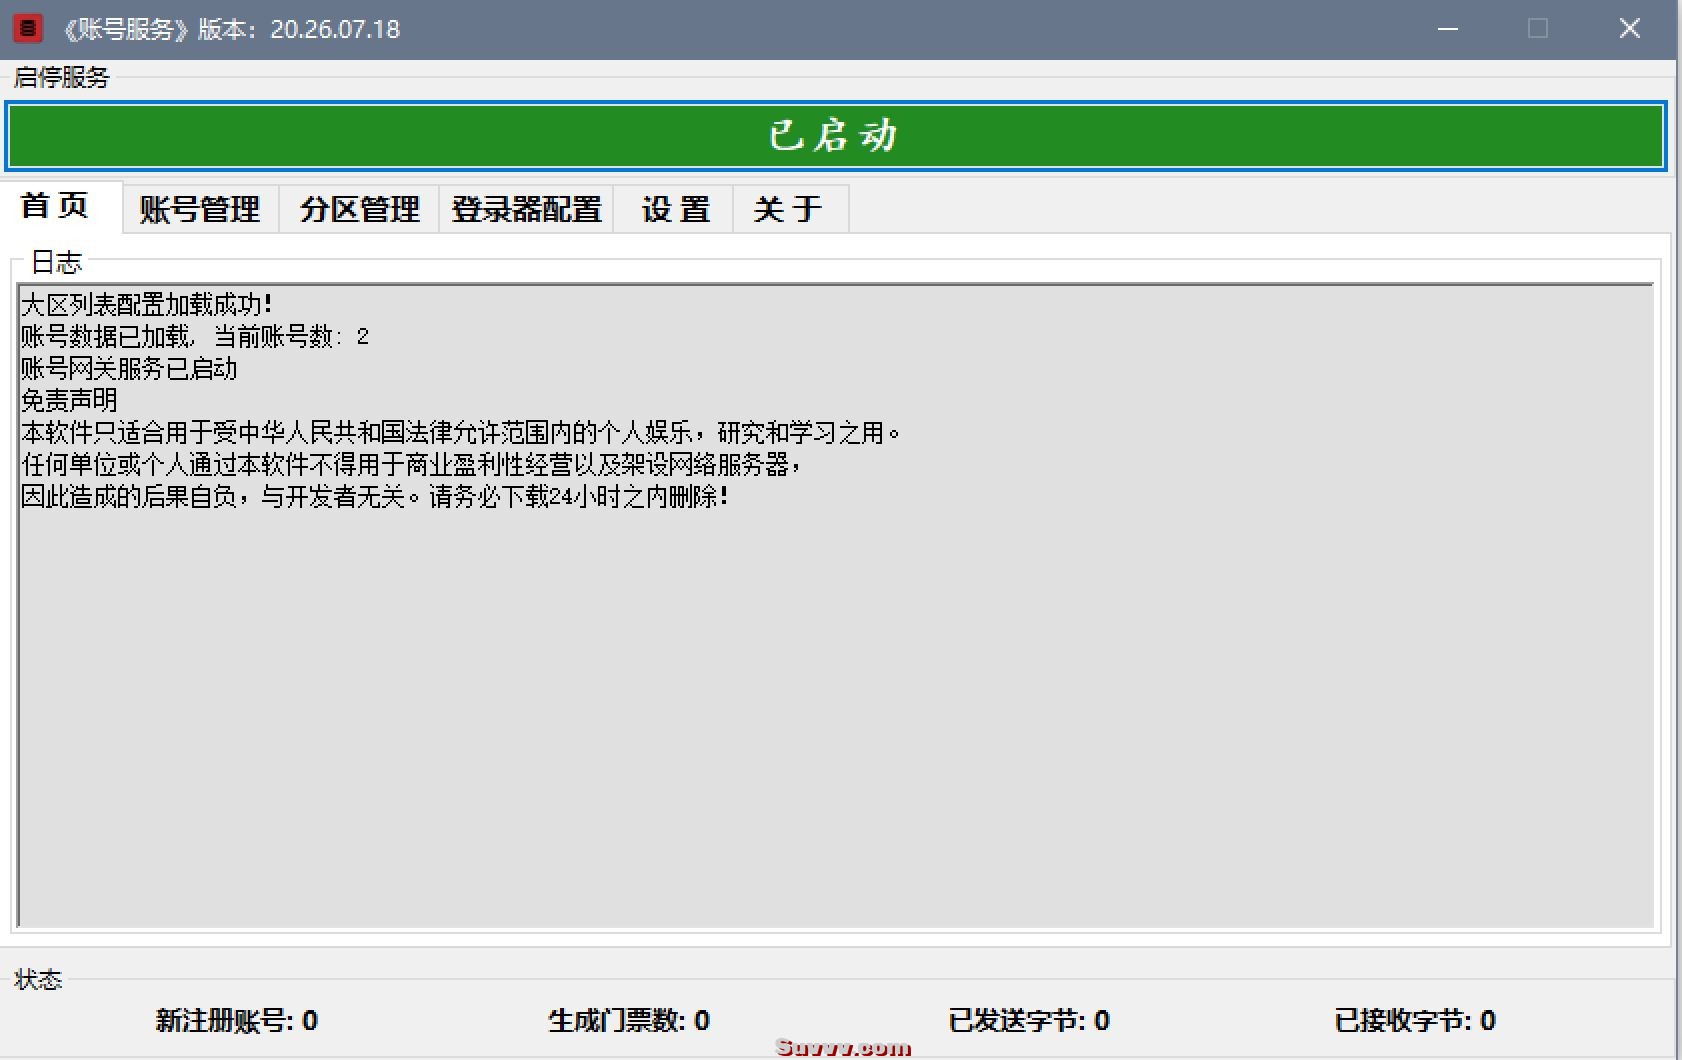Open the 分区管理 tab
Screen dimensions: 1682x1060
click(x=360, y=209)
